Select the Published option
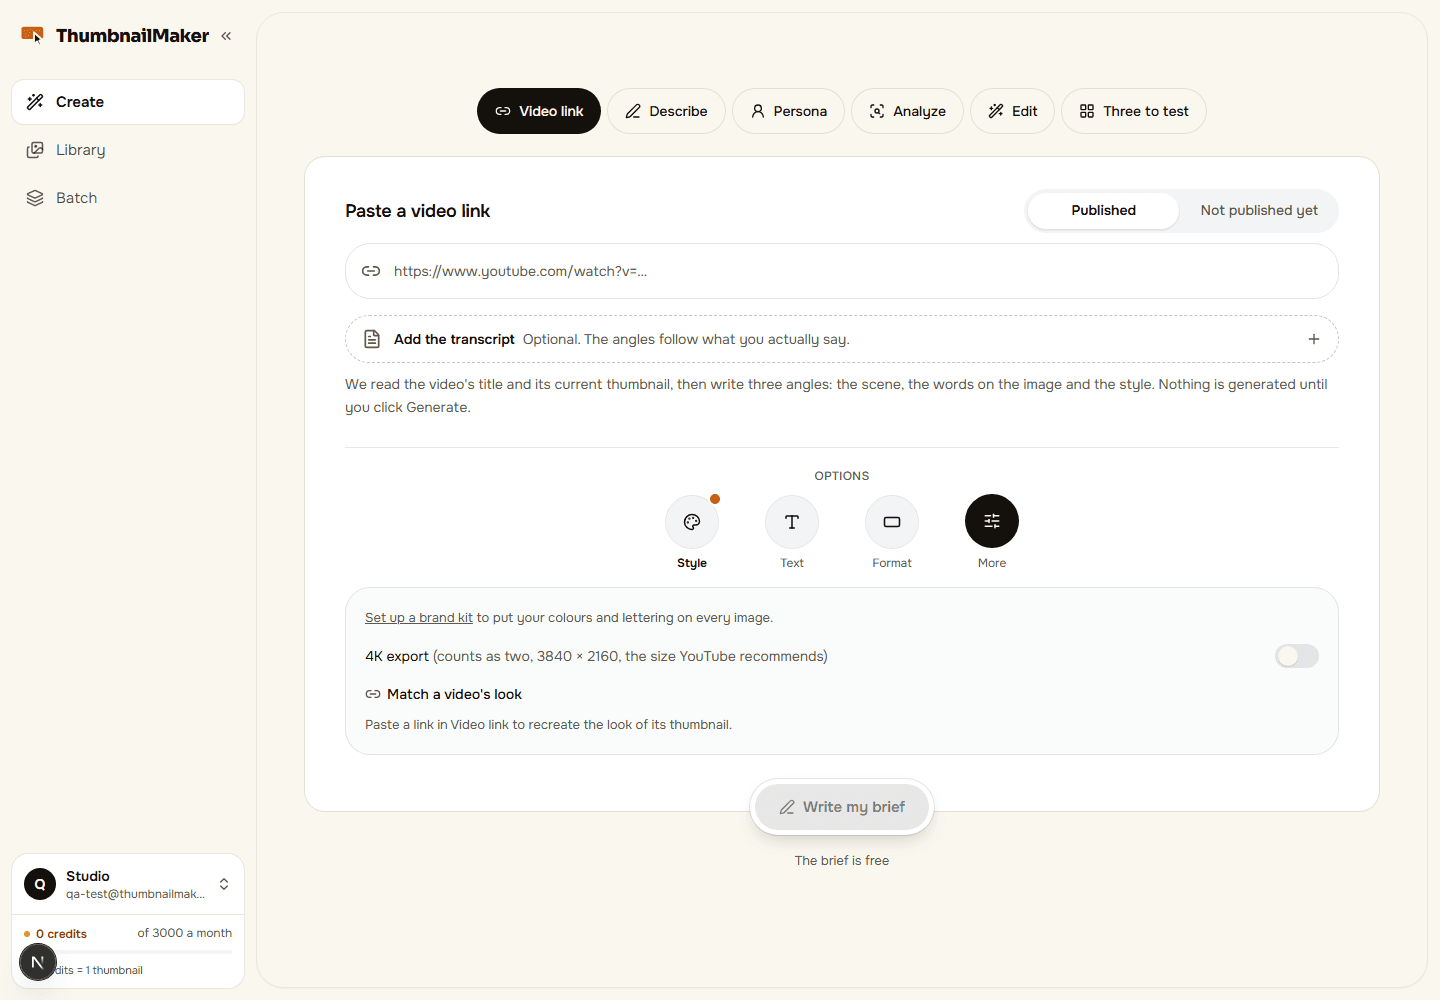The width and height of the screenshot is (1440, 1000). (1103, 210)
